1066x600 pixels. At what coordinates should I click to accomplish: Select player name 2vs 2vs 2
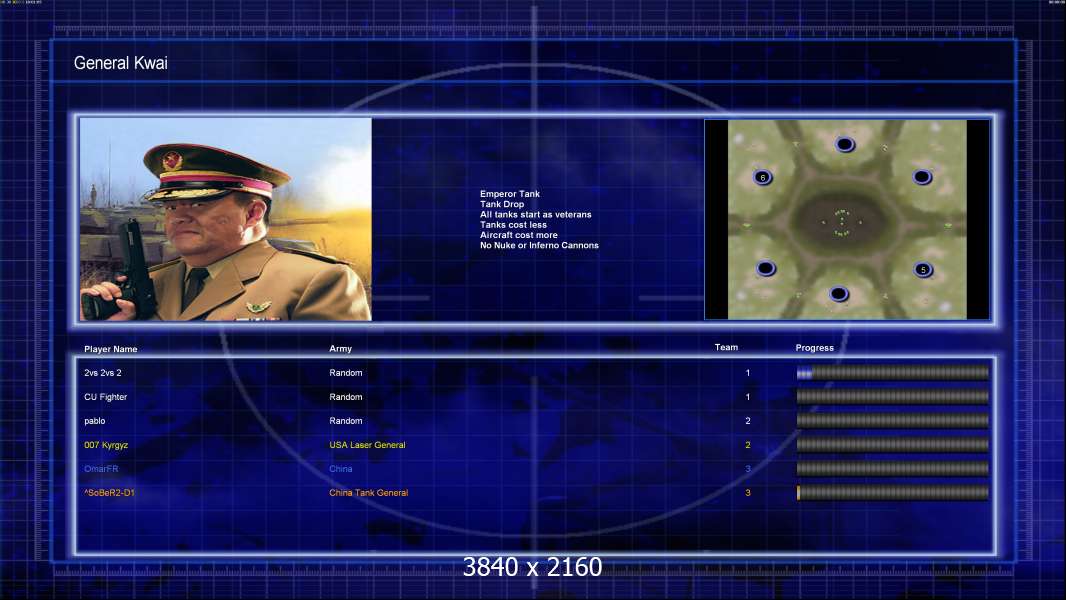103,373
